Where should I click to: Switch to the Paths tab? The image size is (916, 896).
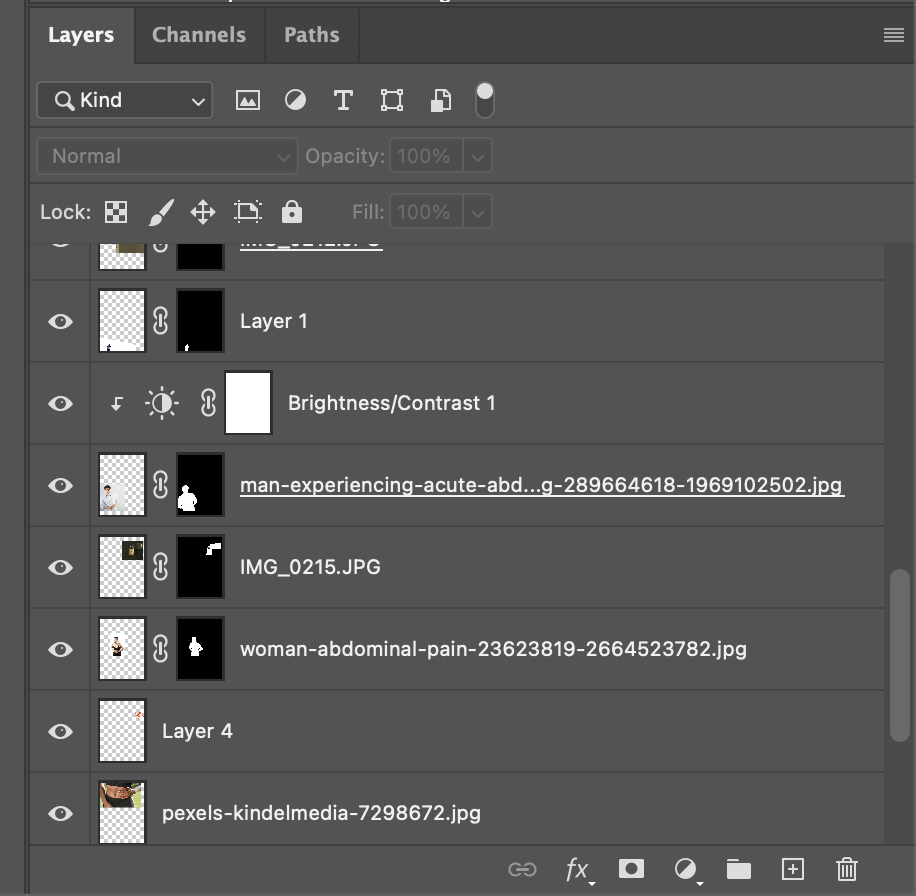coord(311,35)
